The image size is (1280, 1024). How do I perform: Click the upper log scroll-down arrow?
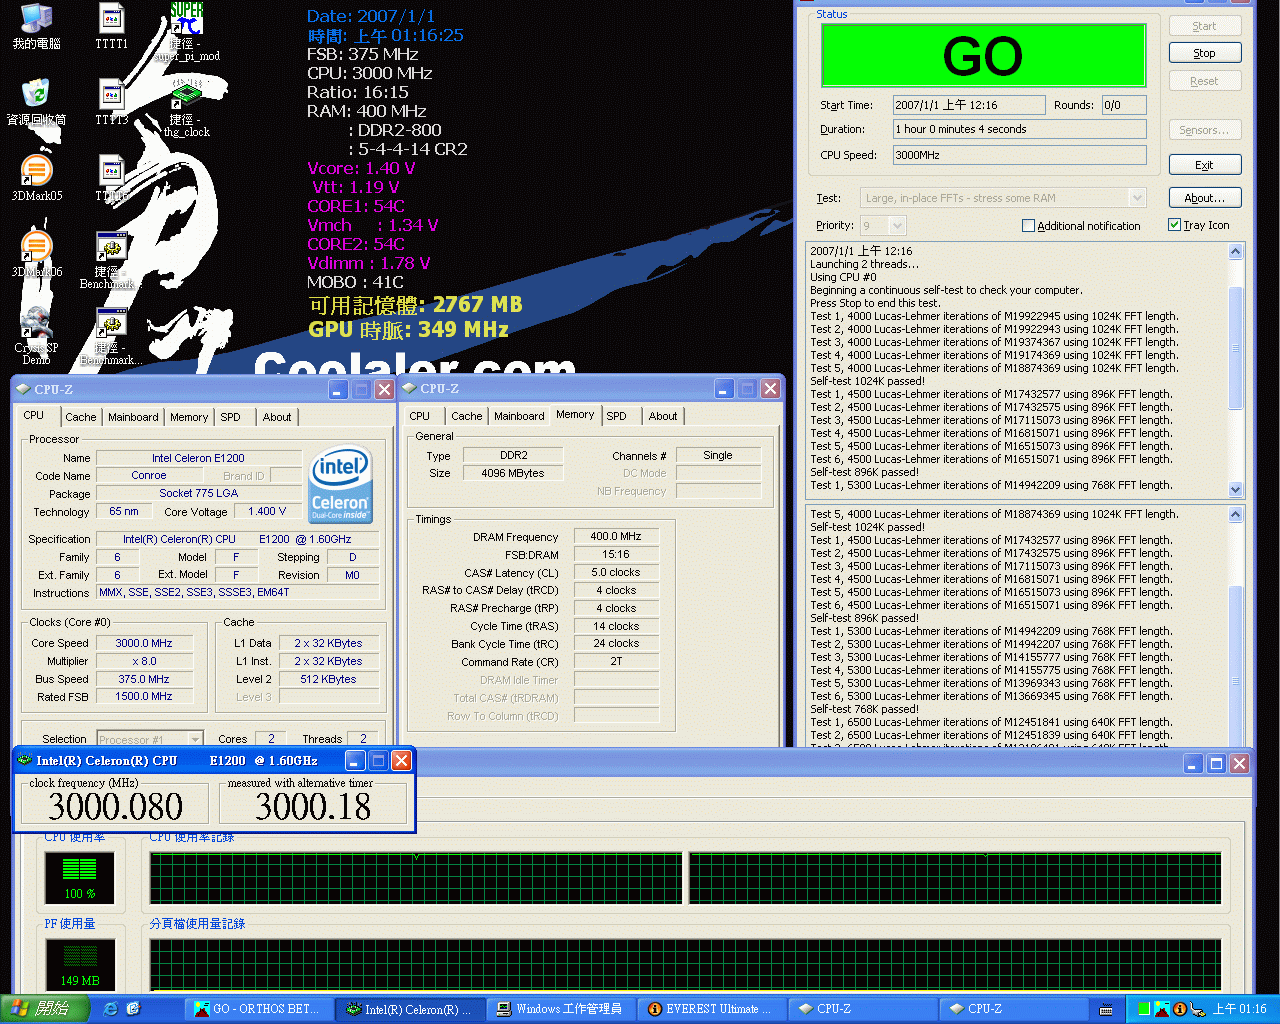tap(1236, 489)
